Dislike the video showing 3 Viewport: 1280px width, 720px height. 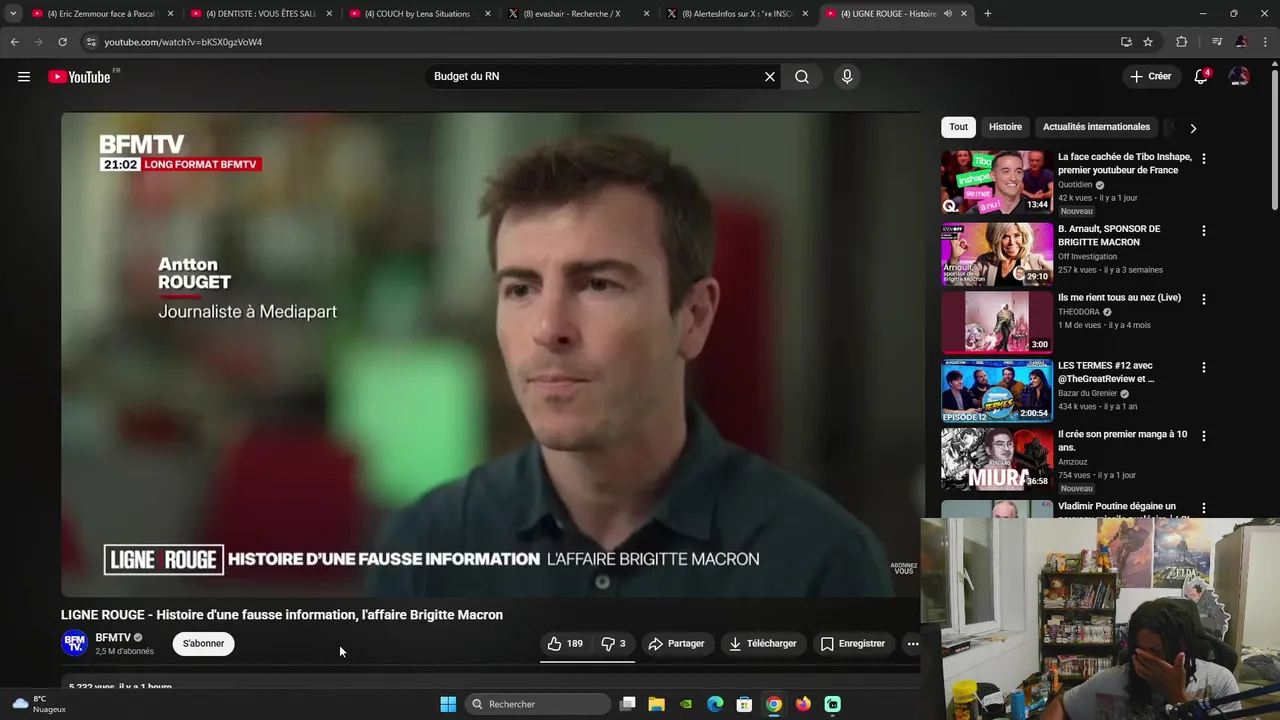point(614,644)
